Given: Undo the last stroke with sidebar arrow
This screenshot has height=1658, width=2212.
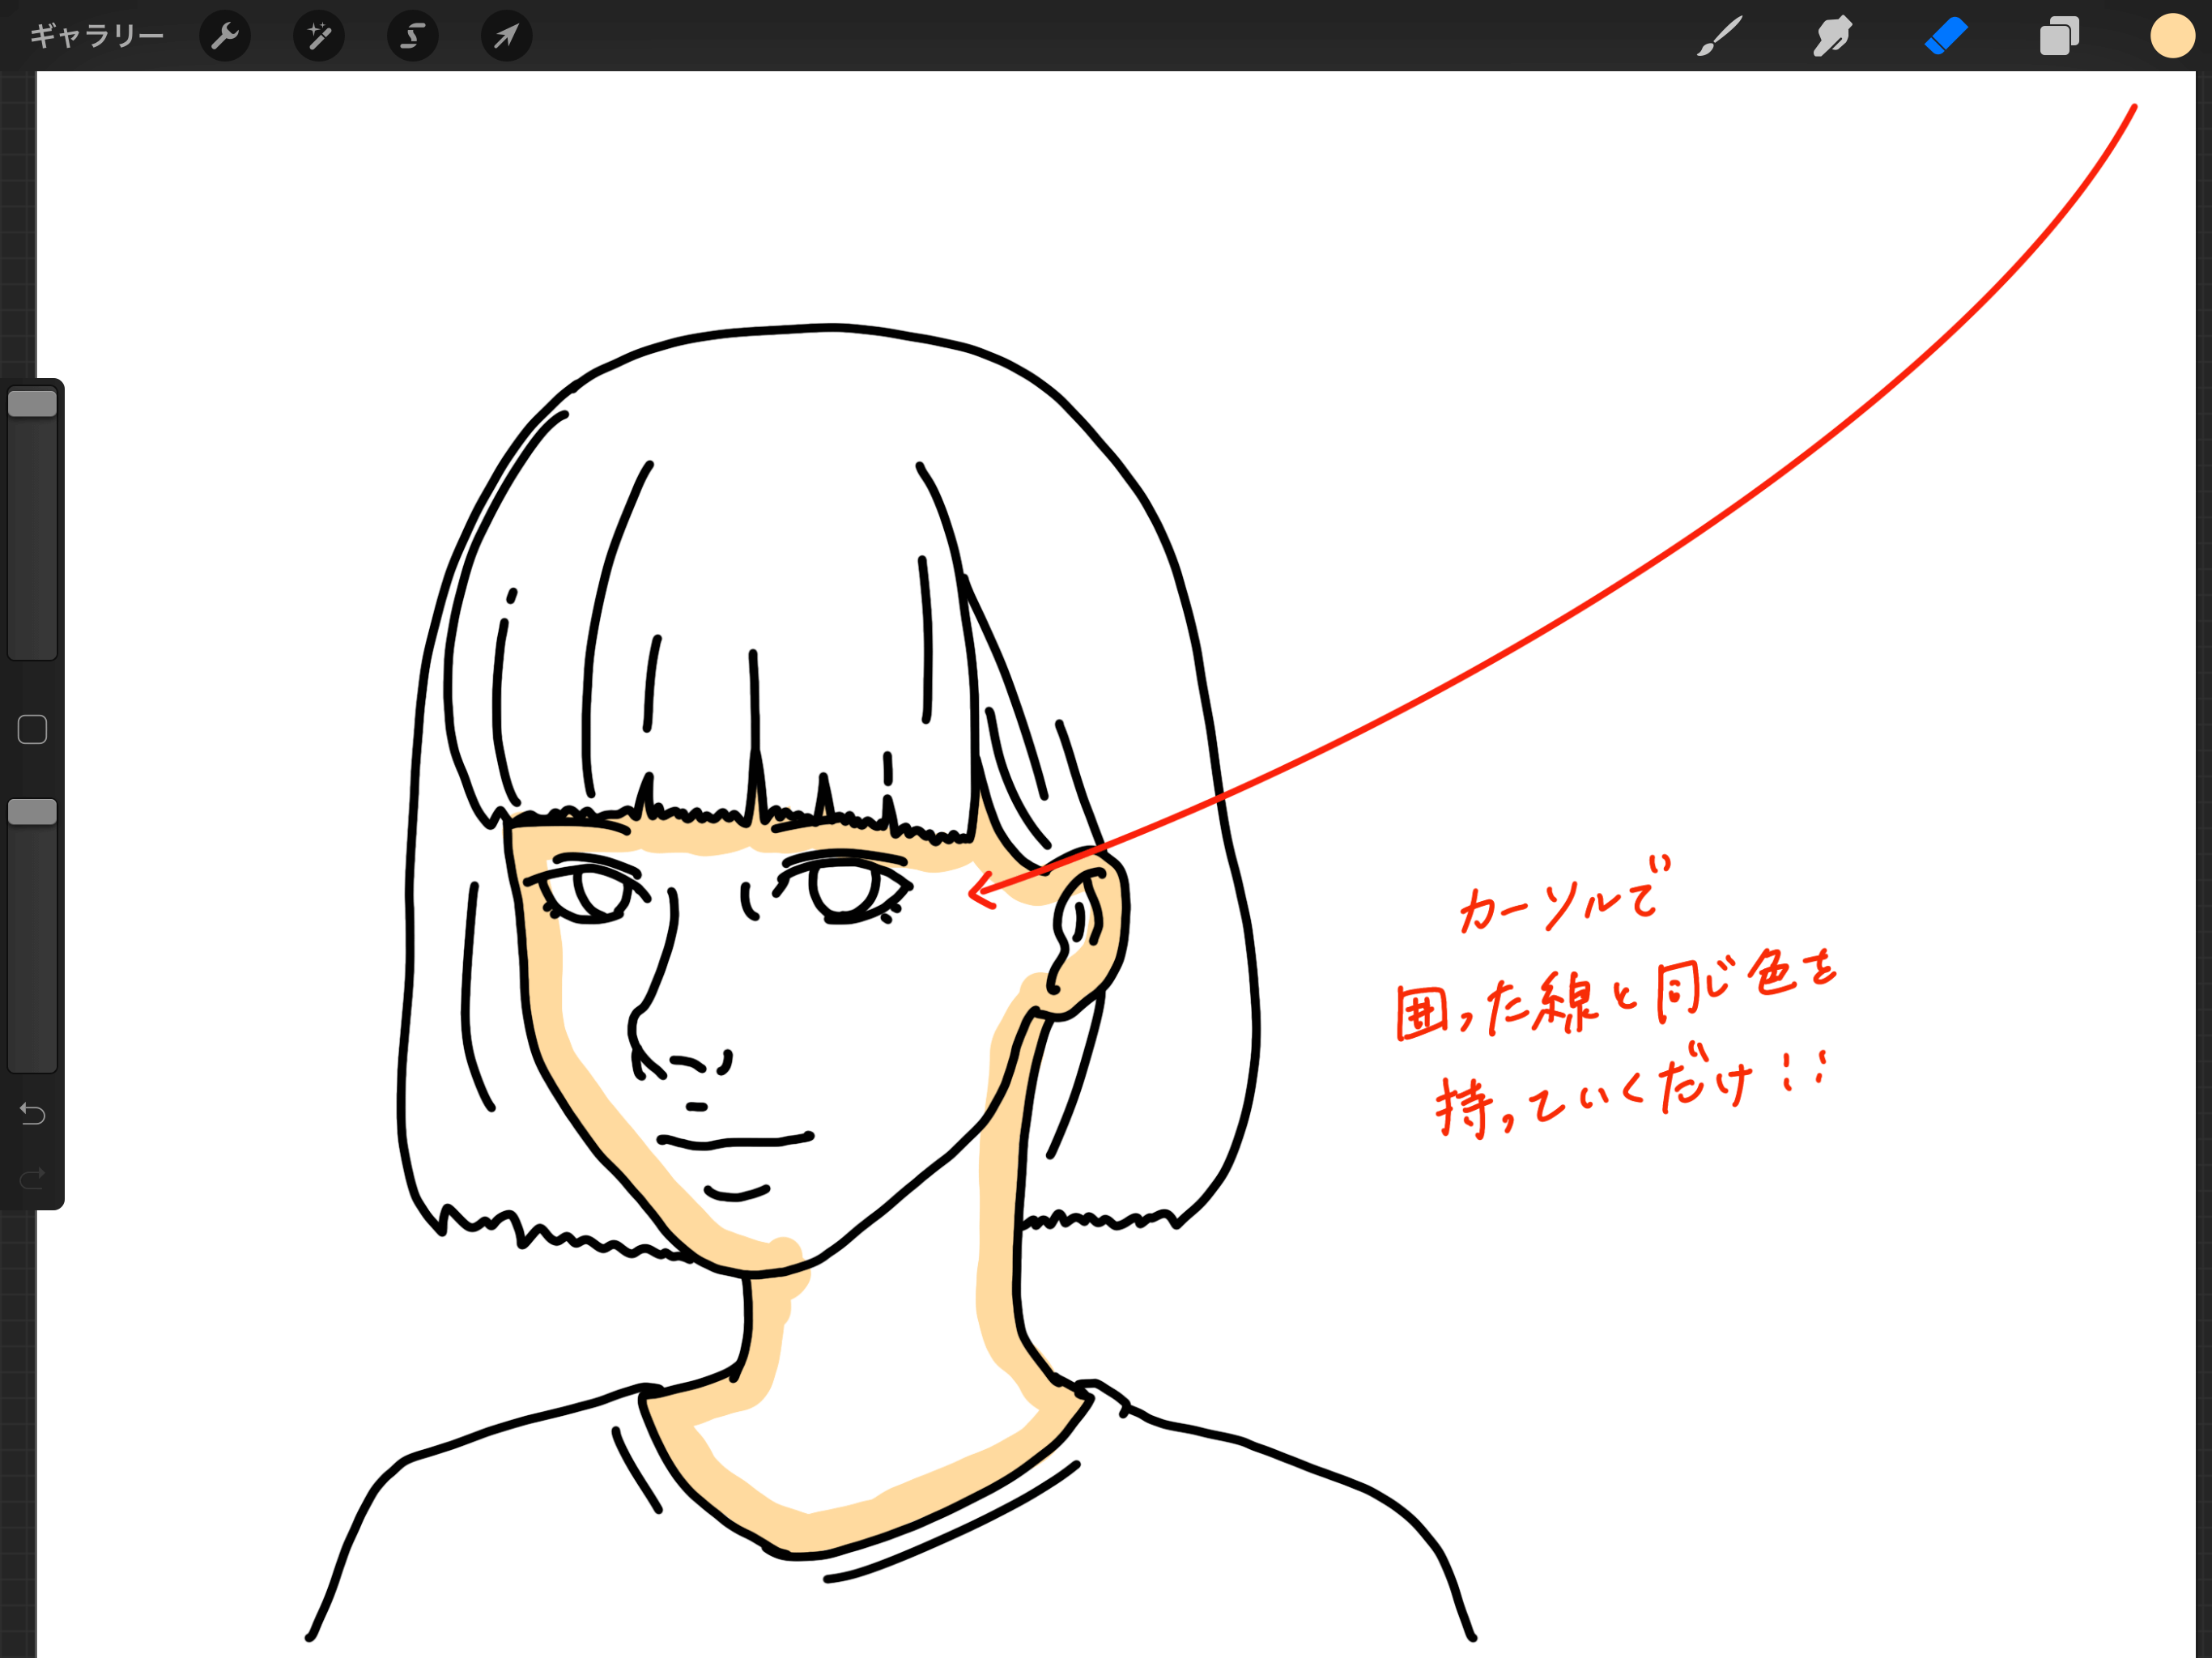Looking at the screenshot, I should tap(32, 1113).
